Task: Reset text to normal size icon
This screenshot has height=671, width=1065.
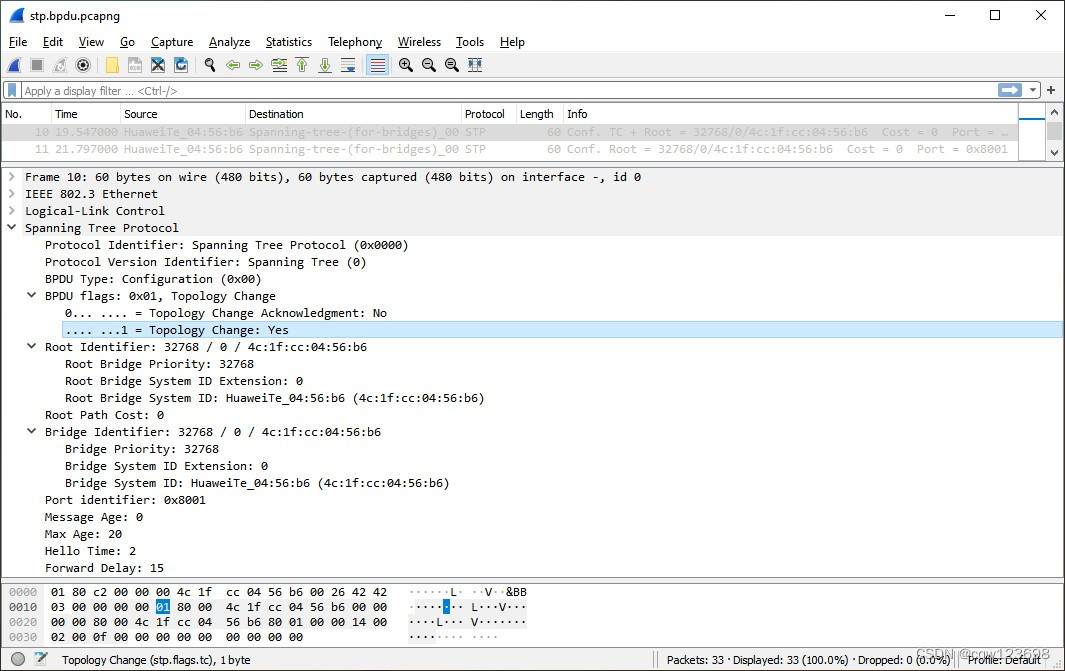Action: pyautogui.click(x=452, y=65)
